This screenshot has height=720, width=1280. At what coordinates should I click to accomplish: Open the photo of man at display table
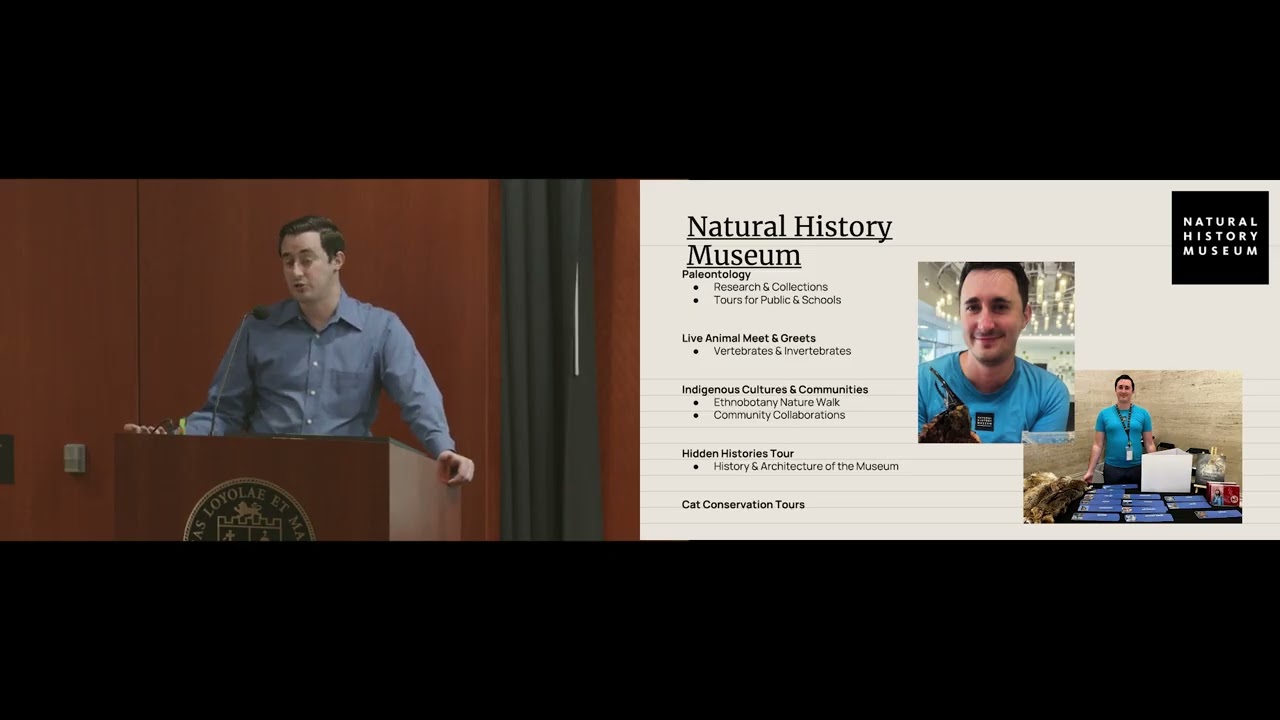(x=1133, y=446)
